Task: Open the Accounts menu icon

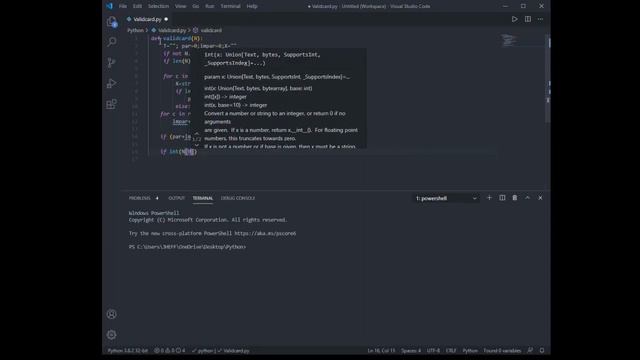Action: (111, 314)
